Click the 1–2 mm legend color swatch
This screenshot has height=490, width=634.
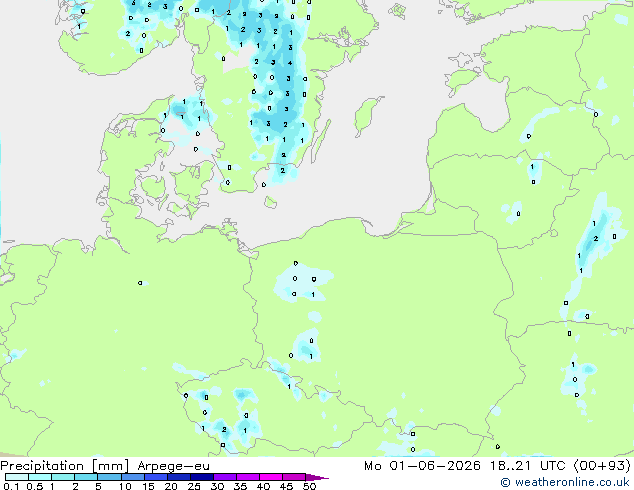[x=63, y=477]
